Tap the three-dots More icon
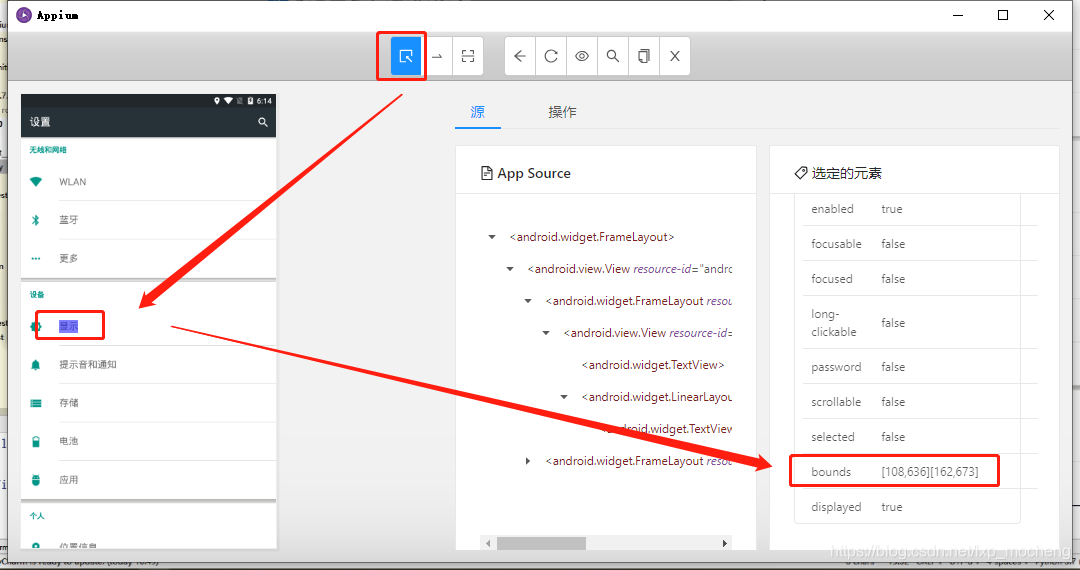 click(x=36, y=259)
